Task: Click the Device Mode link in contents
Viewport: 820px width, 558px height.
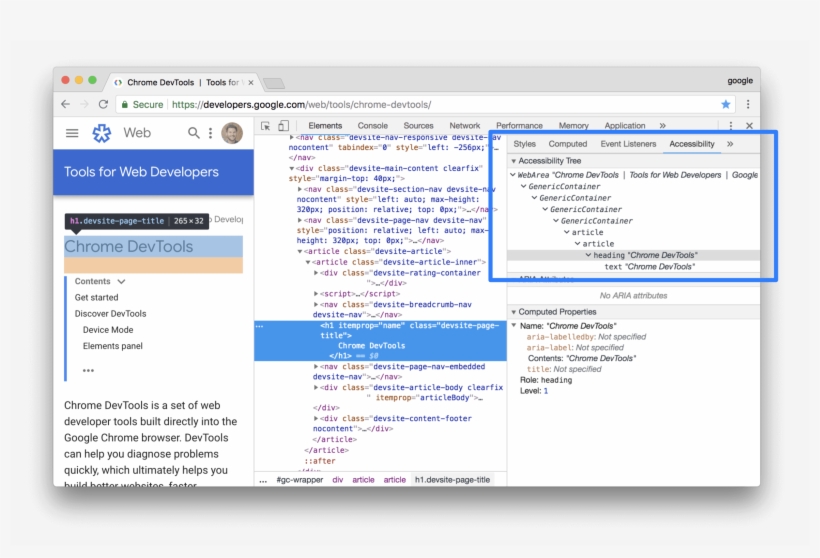Action: (x=108, y=330)
